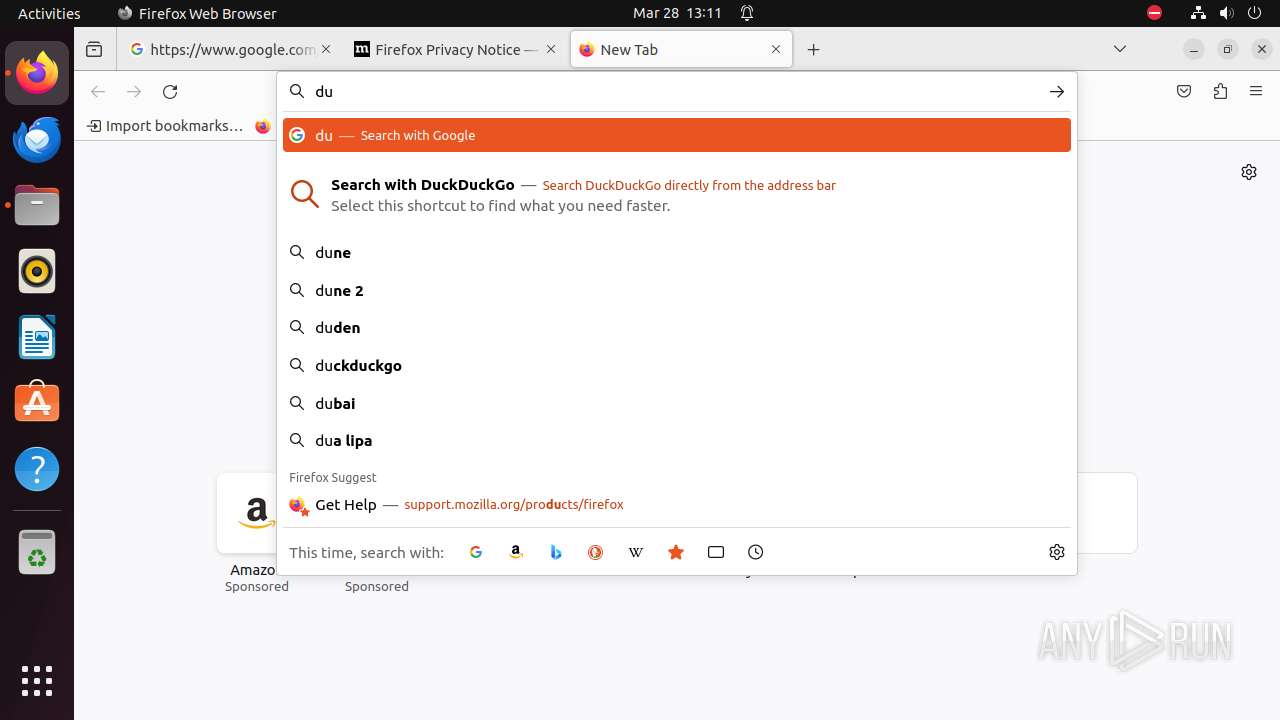
Task: Open Firefox View tab icon
Action: (94, 49)
